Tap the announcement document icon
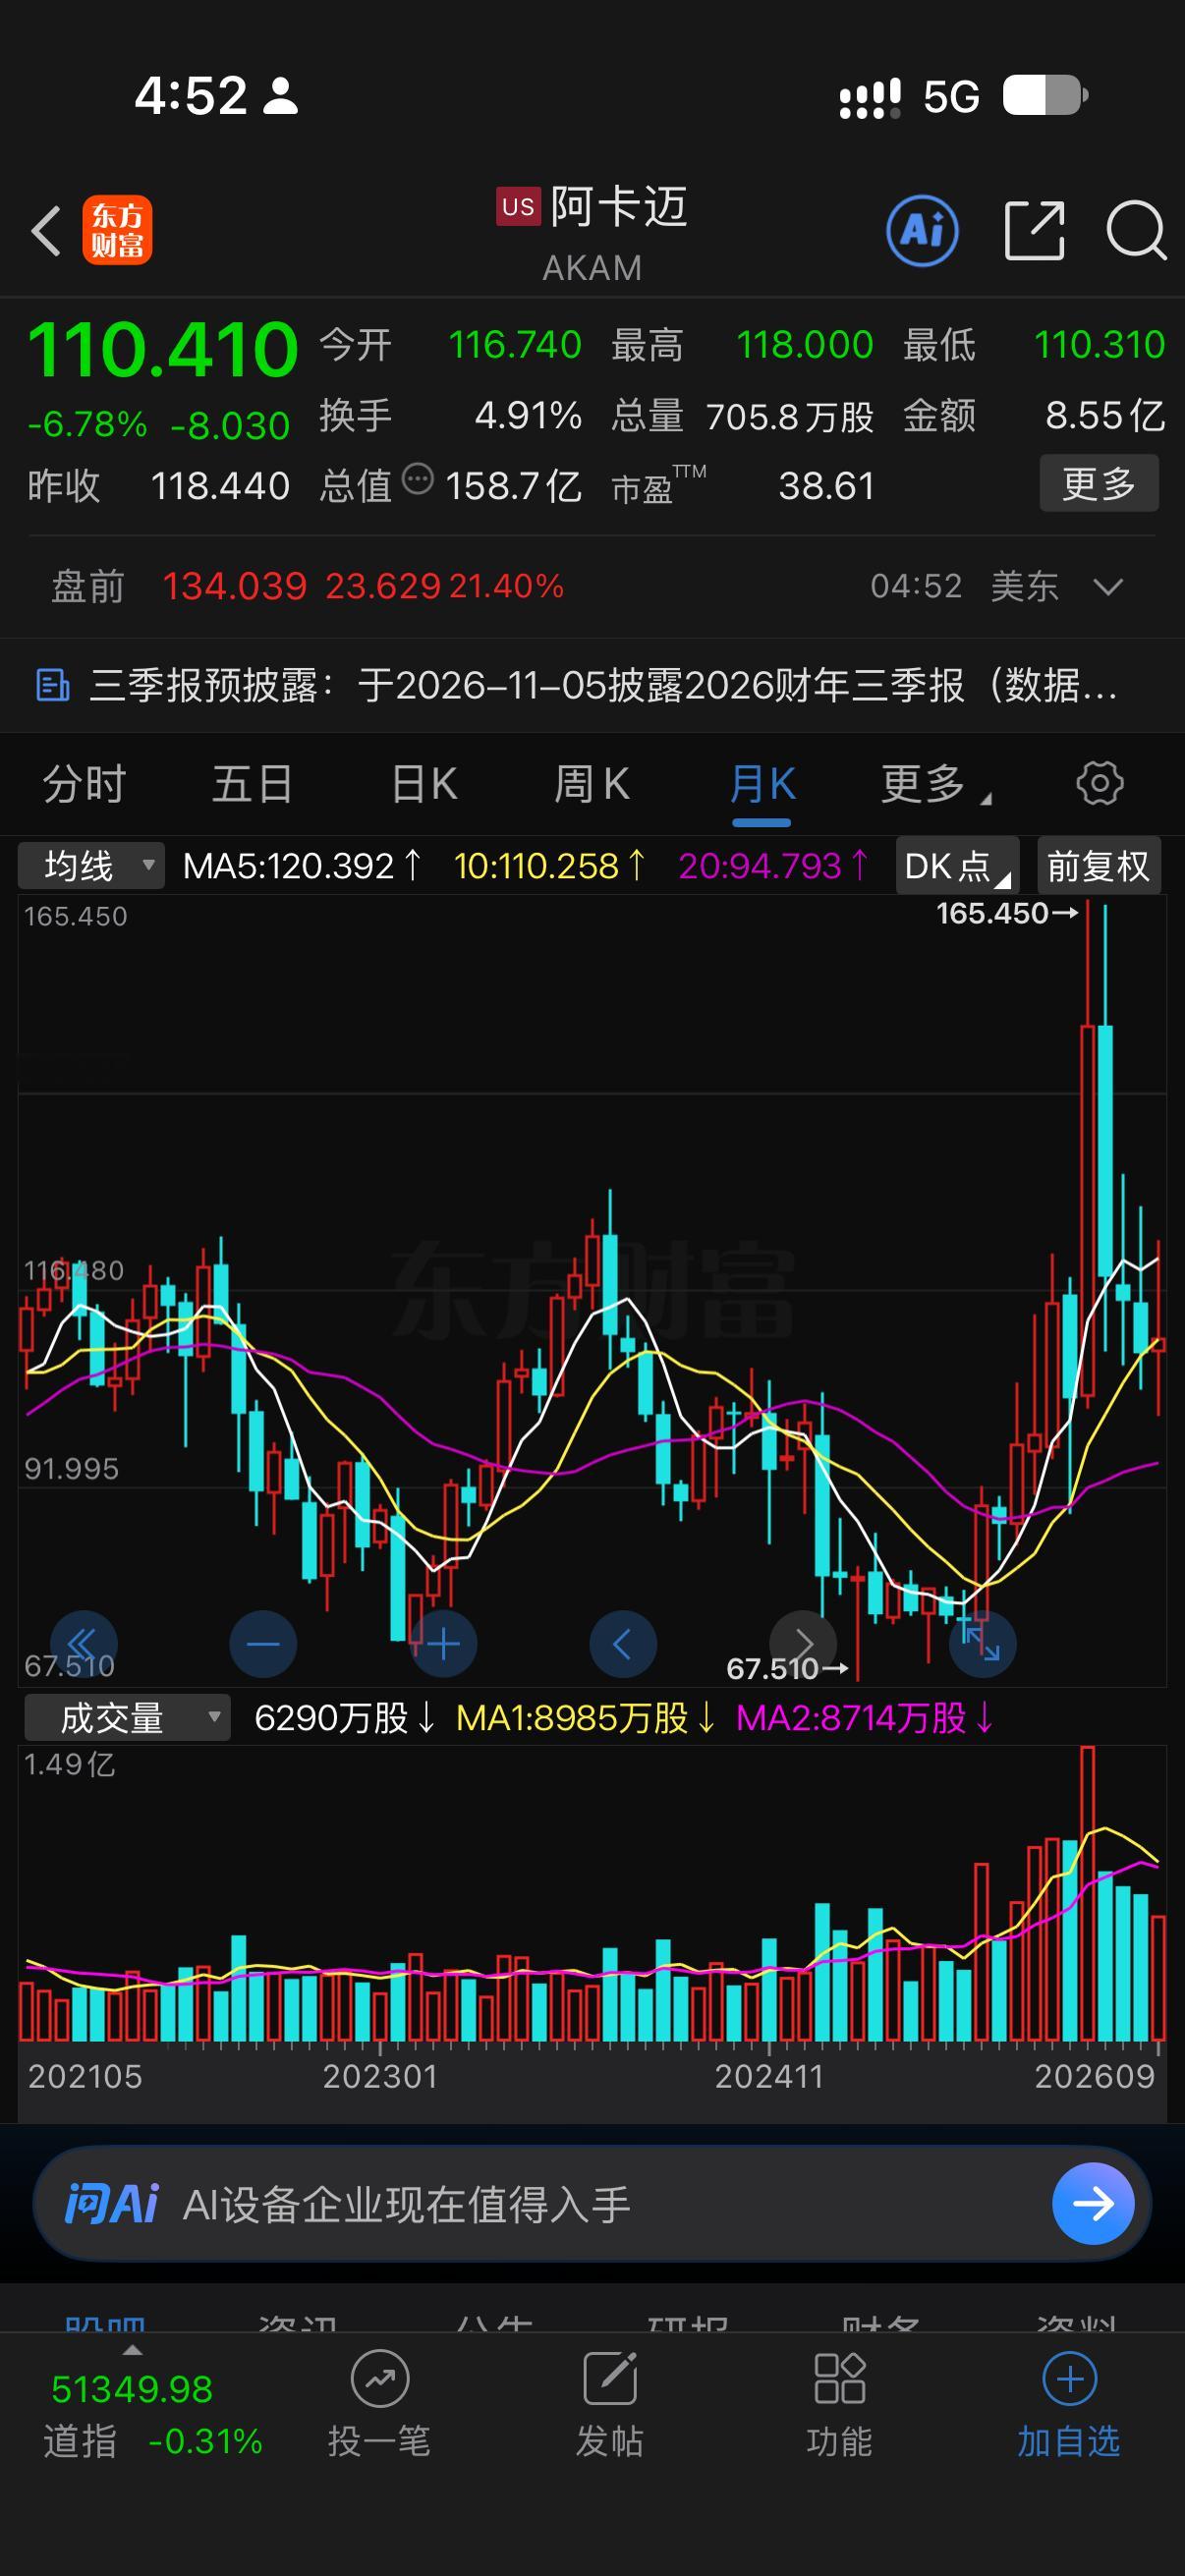1185x2576 pixels. (x=53, y=686)
